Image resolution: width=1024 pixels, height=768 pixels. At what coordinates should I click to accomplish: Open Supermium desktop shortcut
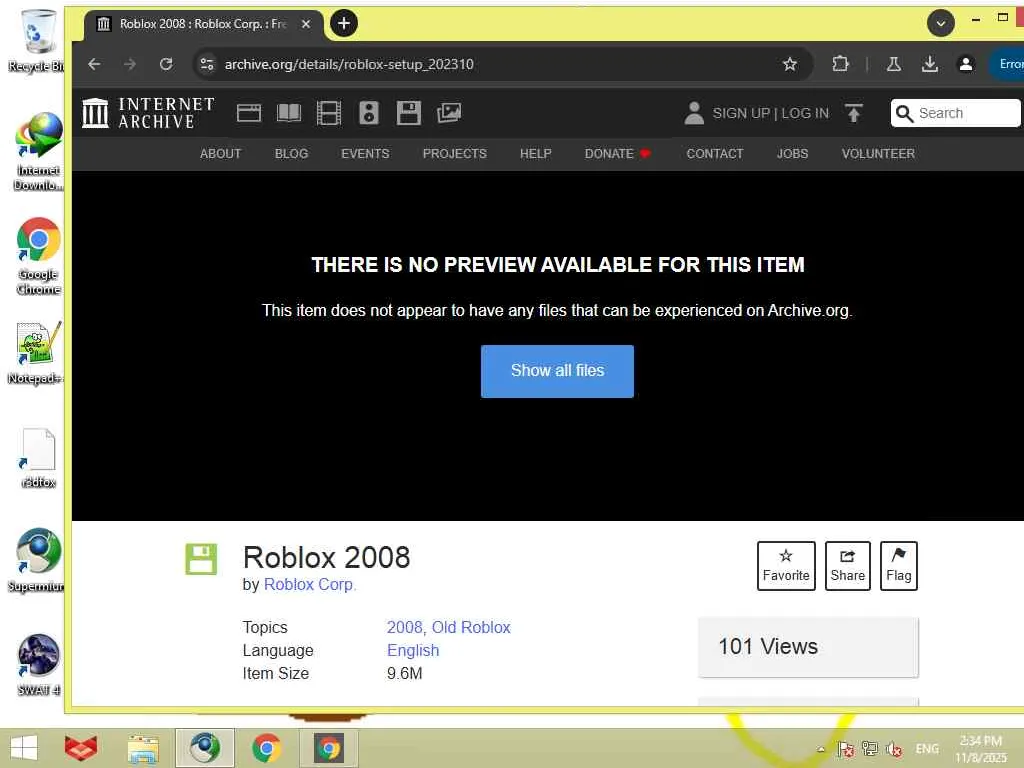[x=37, y=561]
